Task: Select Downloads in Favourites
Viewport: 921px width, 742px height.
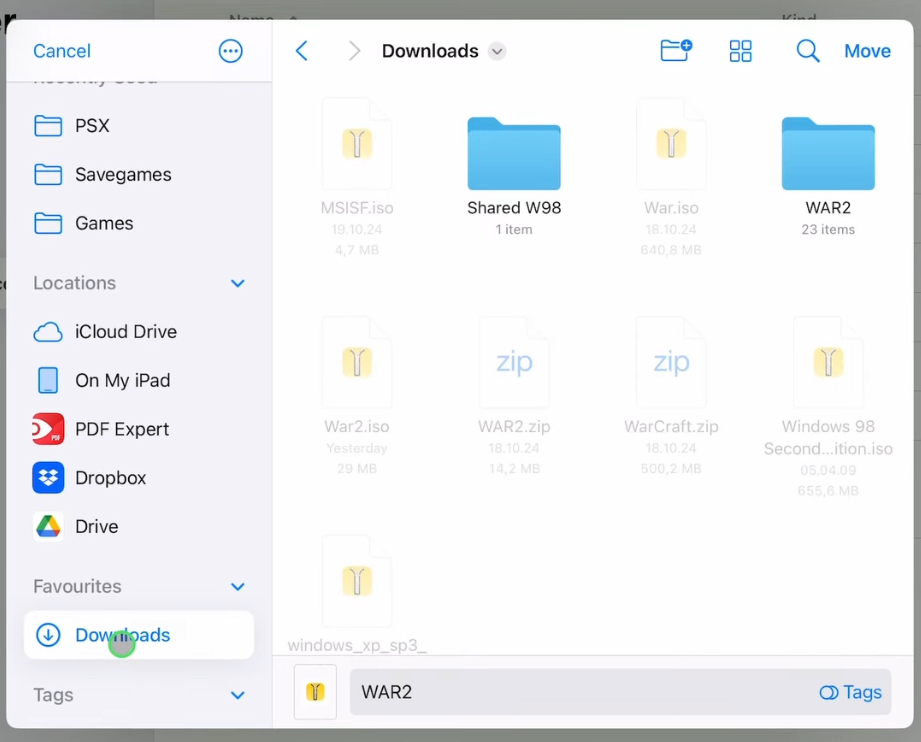Action: [139, 635]
